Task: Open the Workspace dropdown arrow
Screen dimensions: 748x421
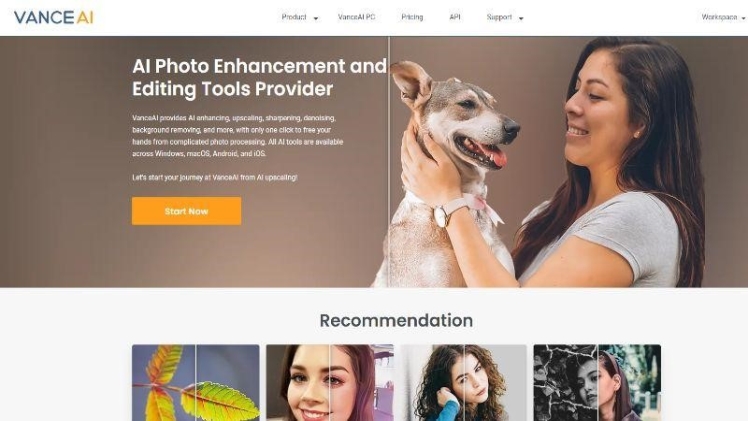Action: tap(743, 18)
